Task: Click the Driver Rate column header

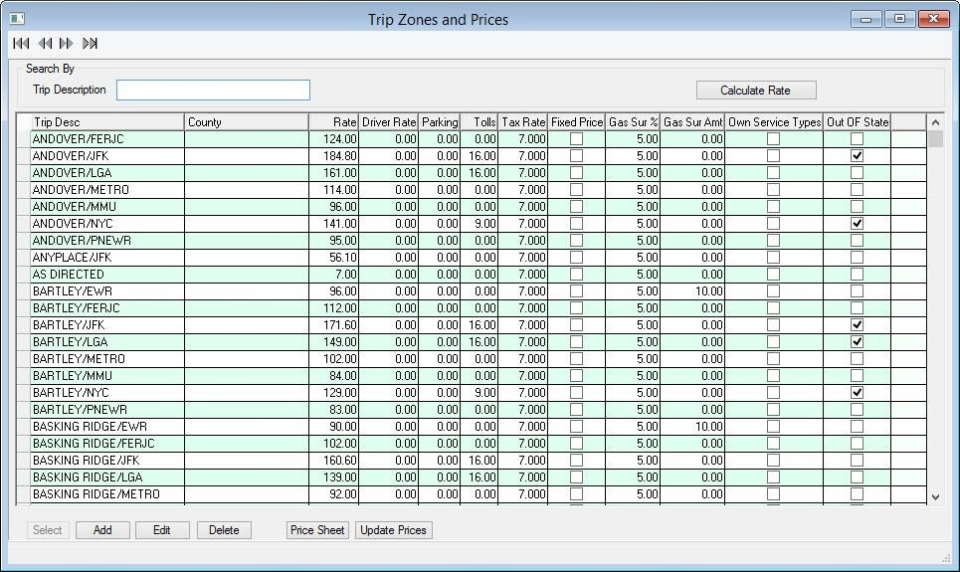Action: (388, 122)
